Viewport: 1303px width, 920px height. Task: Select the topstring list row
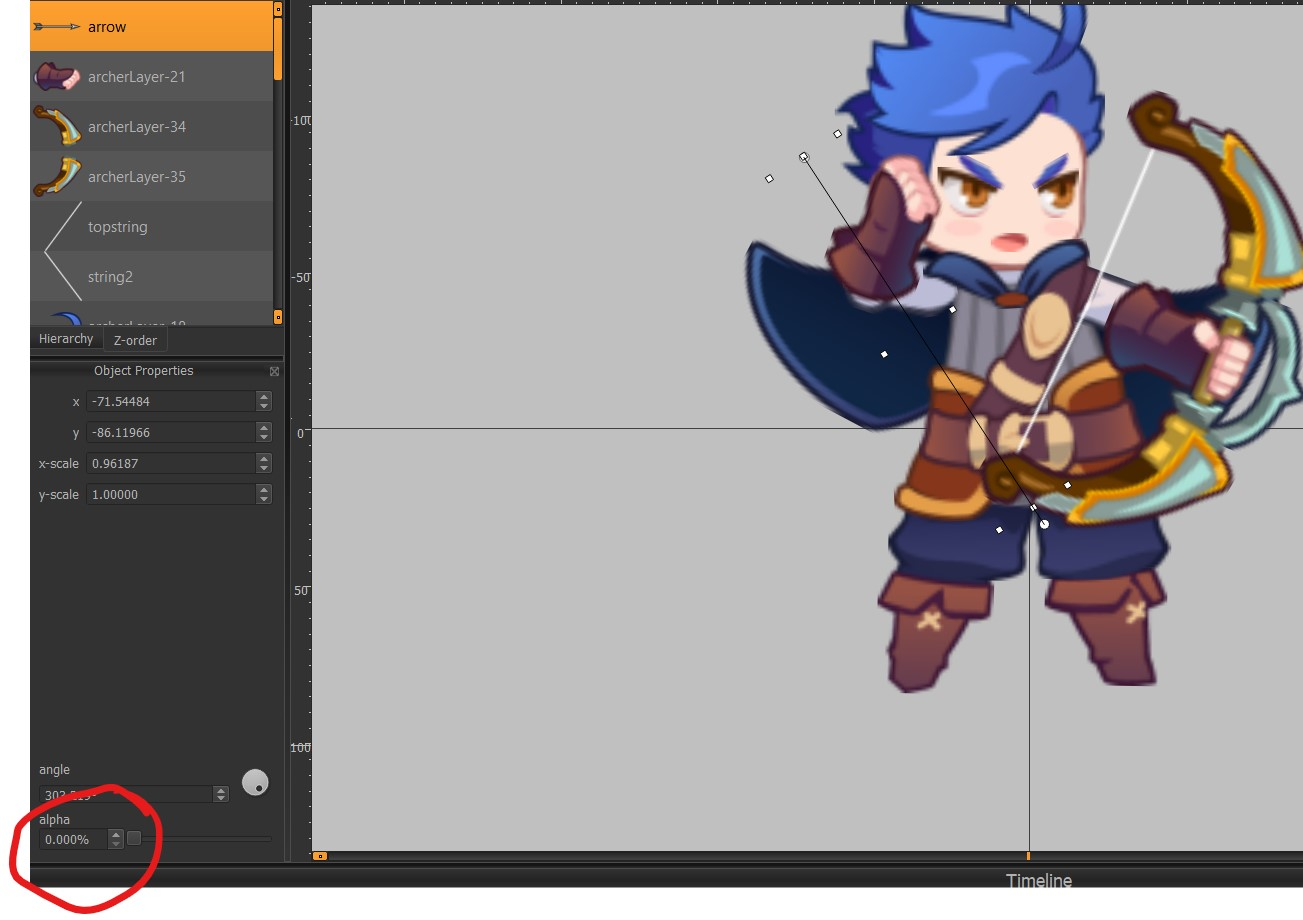click(x=151, y=226)
